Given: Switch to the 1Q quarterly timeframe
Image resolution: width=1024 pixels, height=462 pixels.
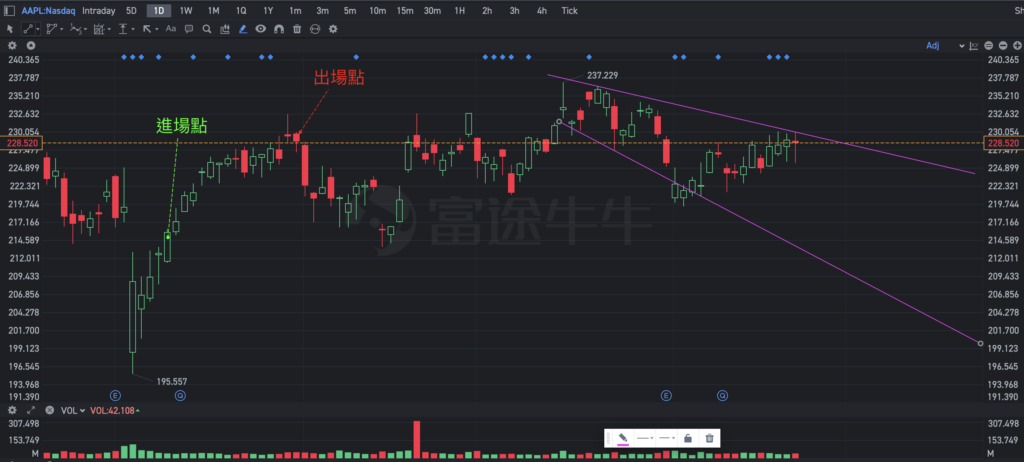Looking at the screenshot, I should coord(241,10).
